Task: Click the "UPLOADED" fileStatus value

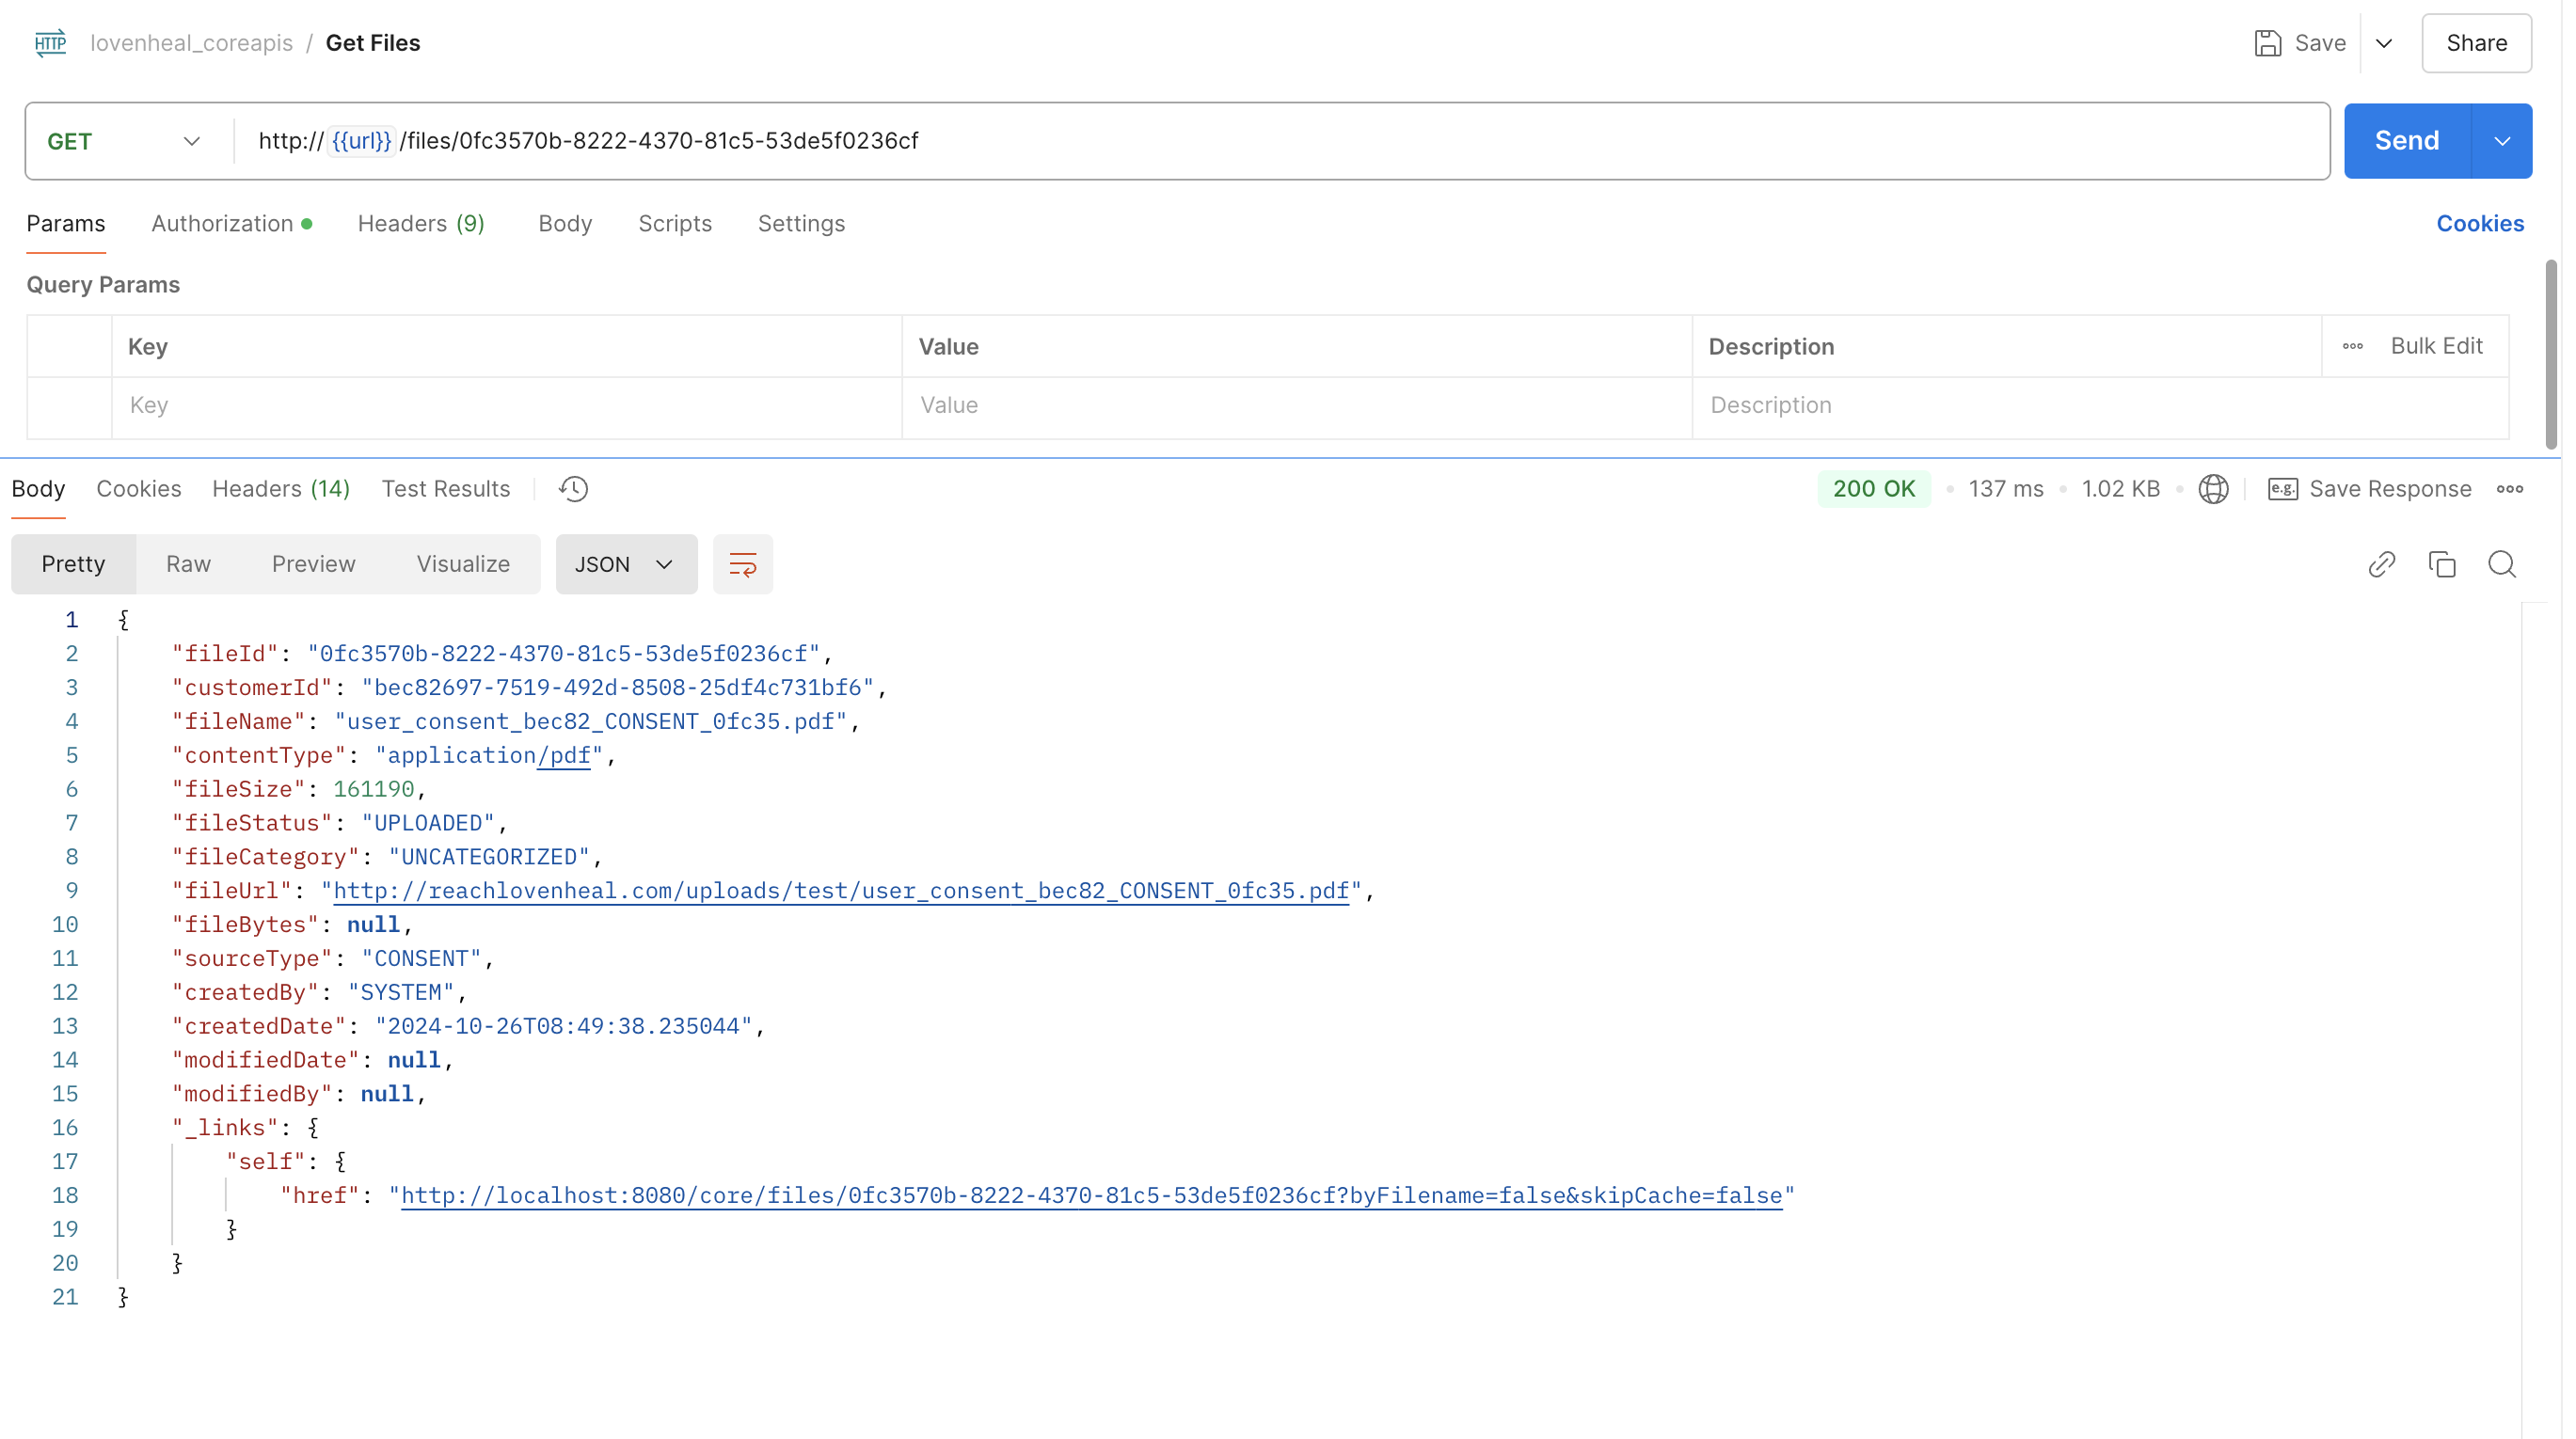Action: tap(428, 824)
